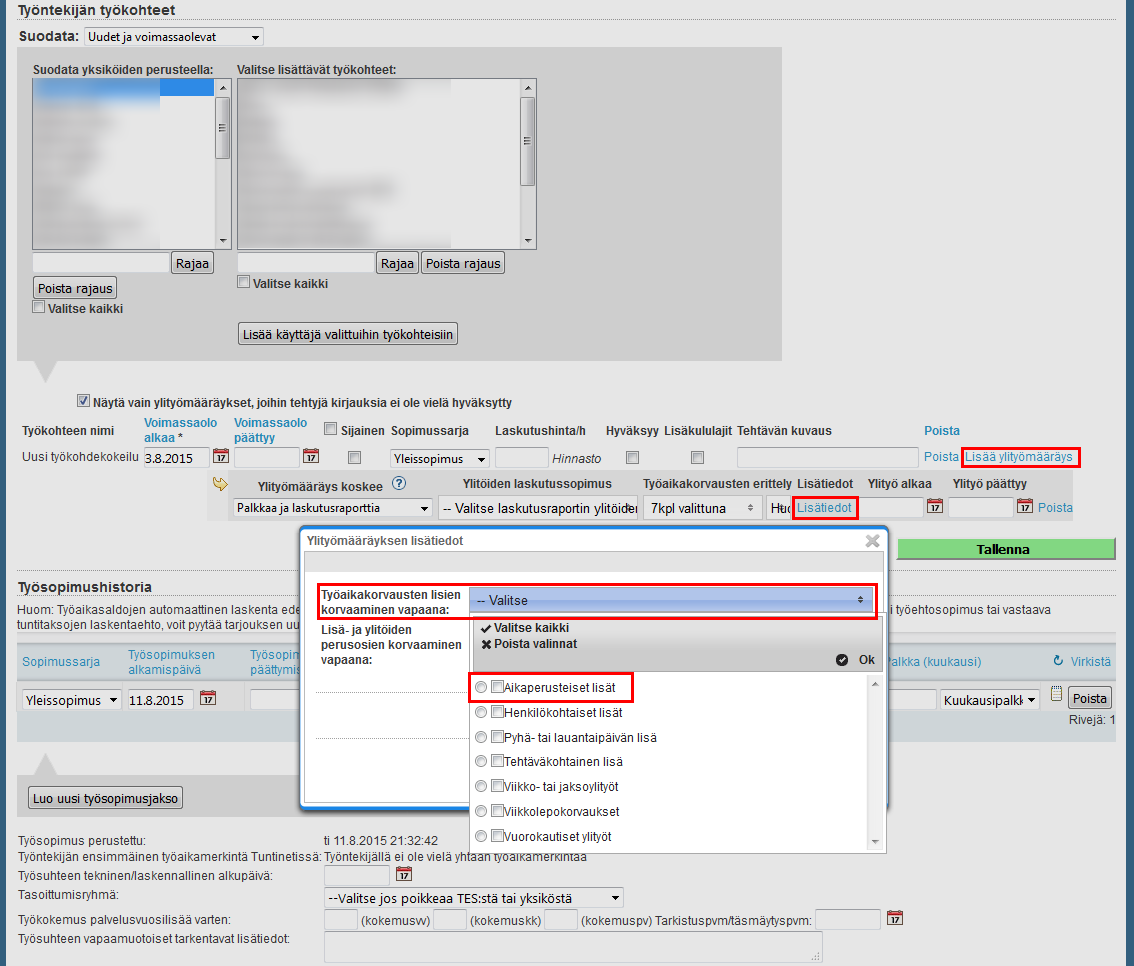Image resolution: width=1134 pixels, height=966 pixels.
Task: Click the notes icon beside Poista button
Action: click(x=1054, y=698)
